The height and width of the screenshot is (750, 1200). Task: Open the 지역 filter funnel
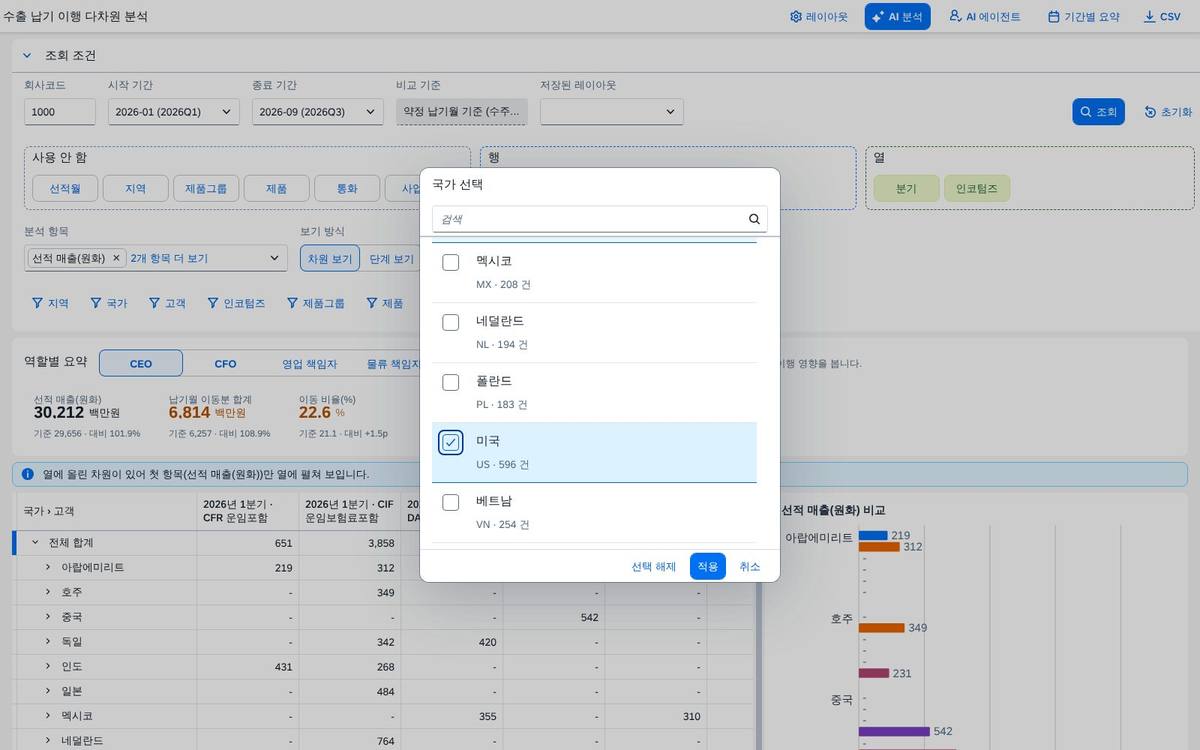(x=37, y=303)
